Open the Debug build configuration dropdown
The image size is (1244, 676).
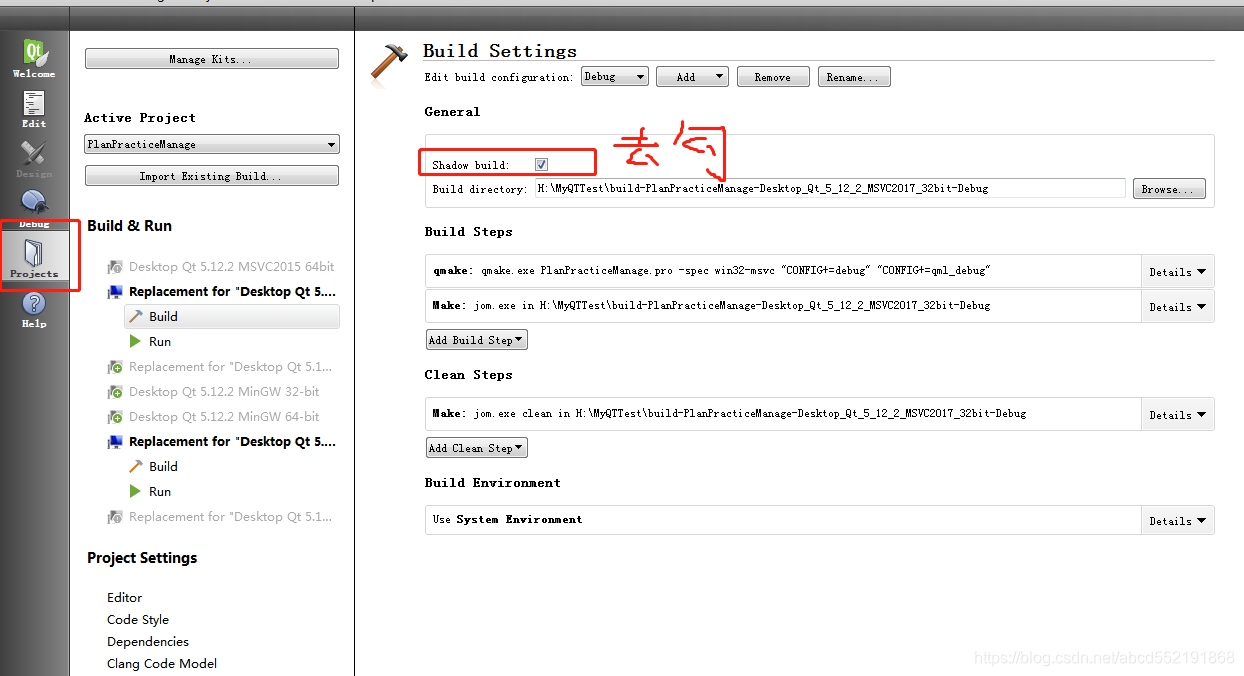coord(614,77)
